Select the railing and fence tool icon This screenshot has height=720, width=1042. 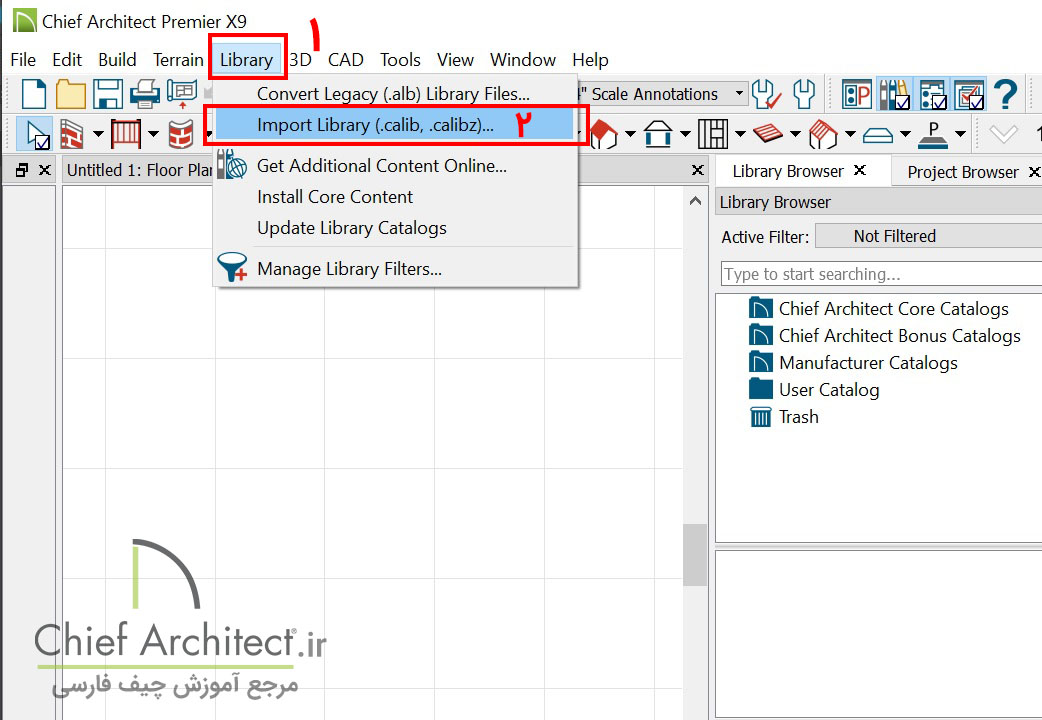pos(127,133)
